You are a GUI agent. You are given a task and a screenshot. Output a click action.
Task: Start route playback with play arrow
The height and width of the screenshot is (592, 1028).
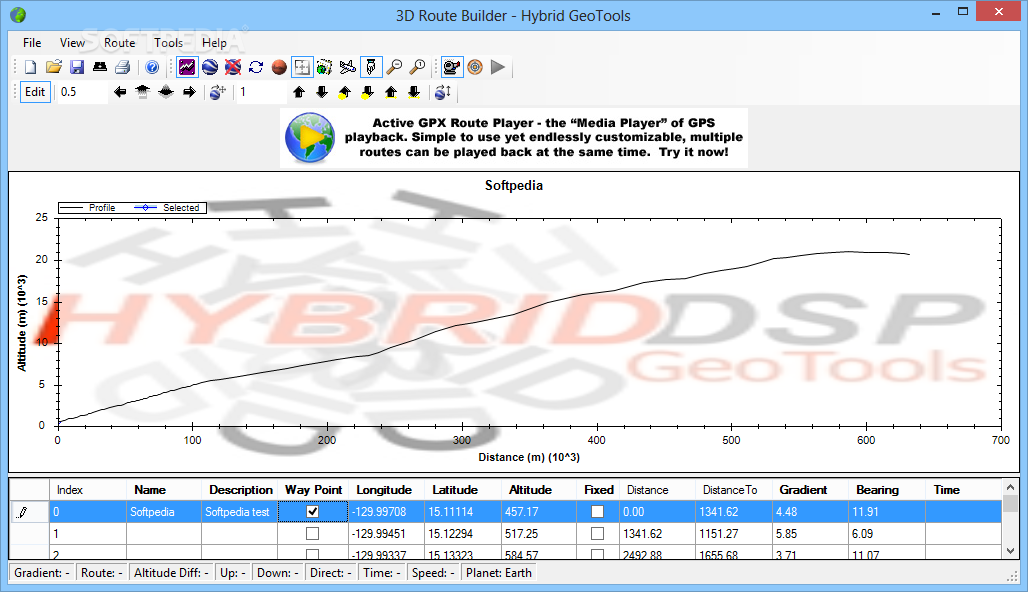click(498, 67)
